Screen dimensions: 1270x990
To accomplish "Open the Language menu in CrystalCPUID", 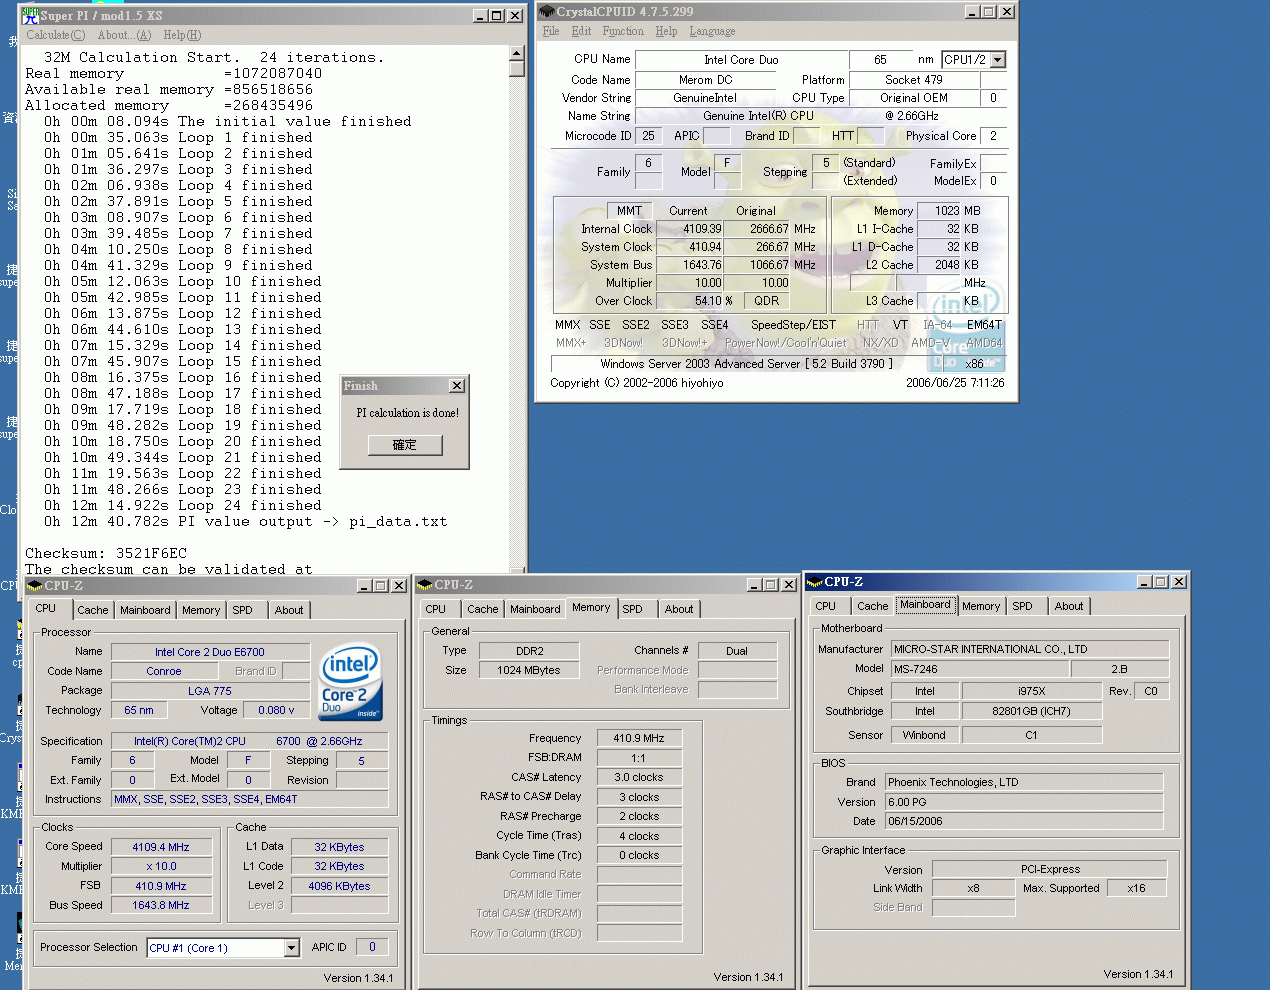I will (712, 31).
